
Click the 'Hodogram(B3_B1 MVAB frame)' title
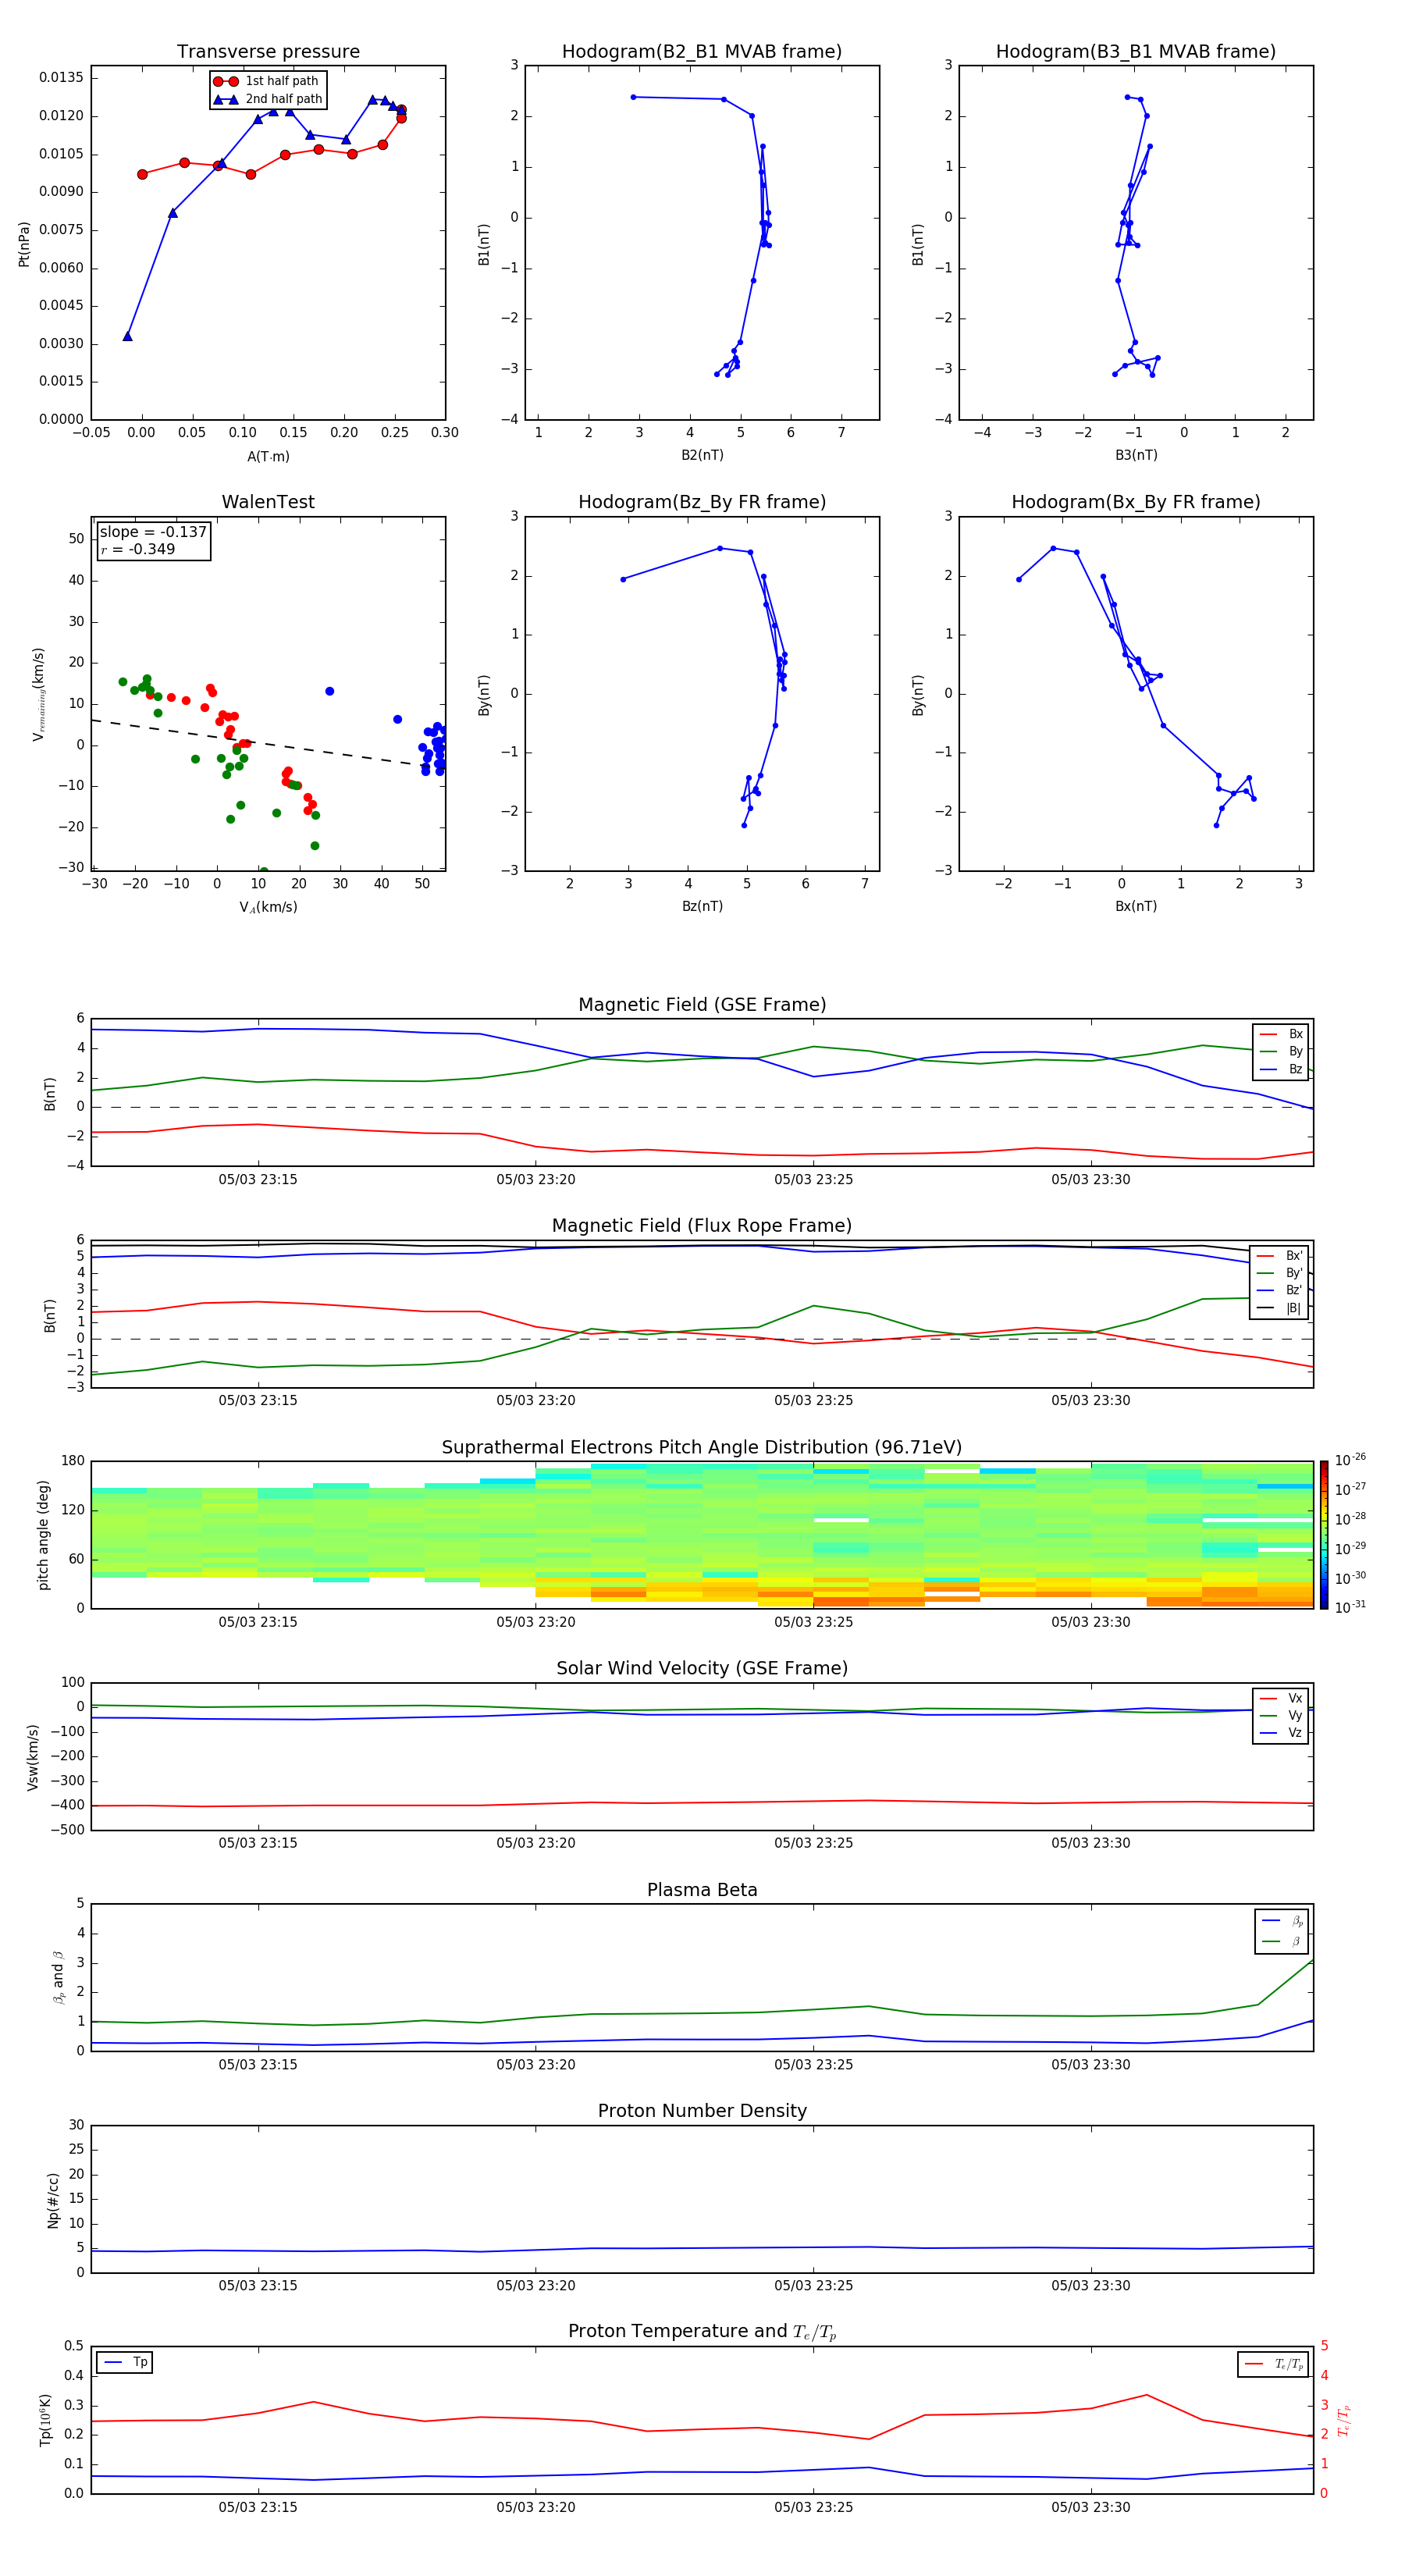tap(1136, 52)
